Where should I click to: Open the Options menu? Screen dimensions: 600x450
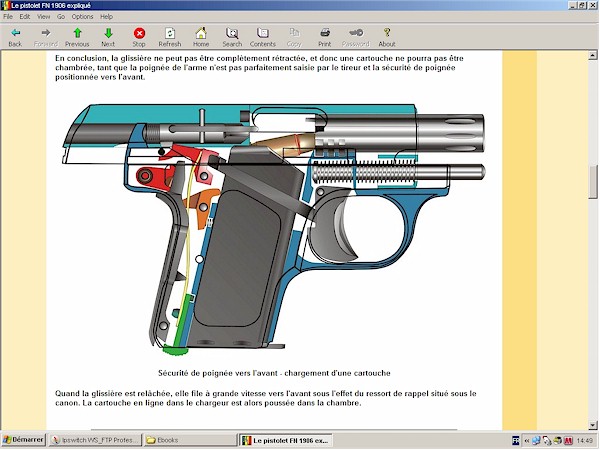click(x=82, y=16)
